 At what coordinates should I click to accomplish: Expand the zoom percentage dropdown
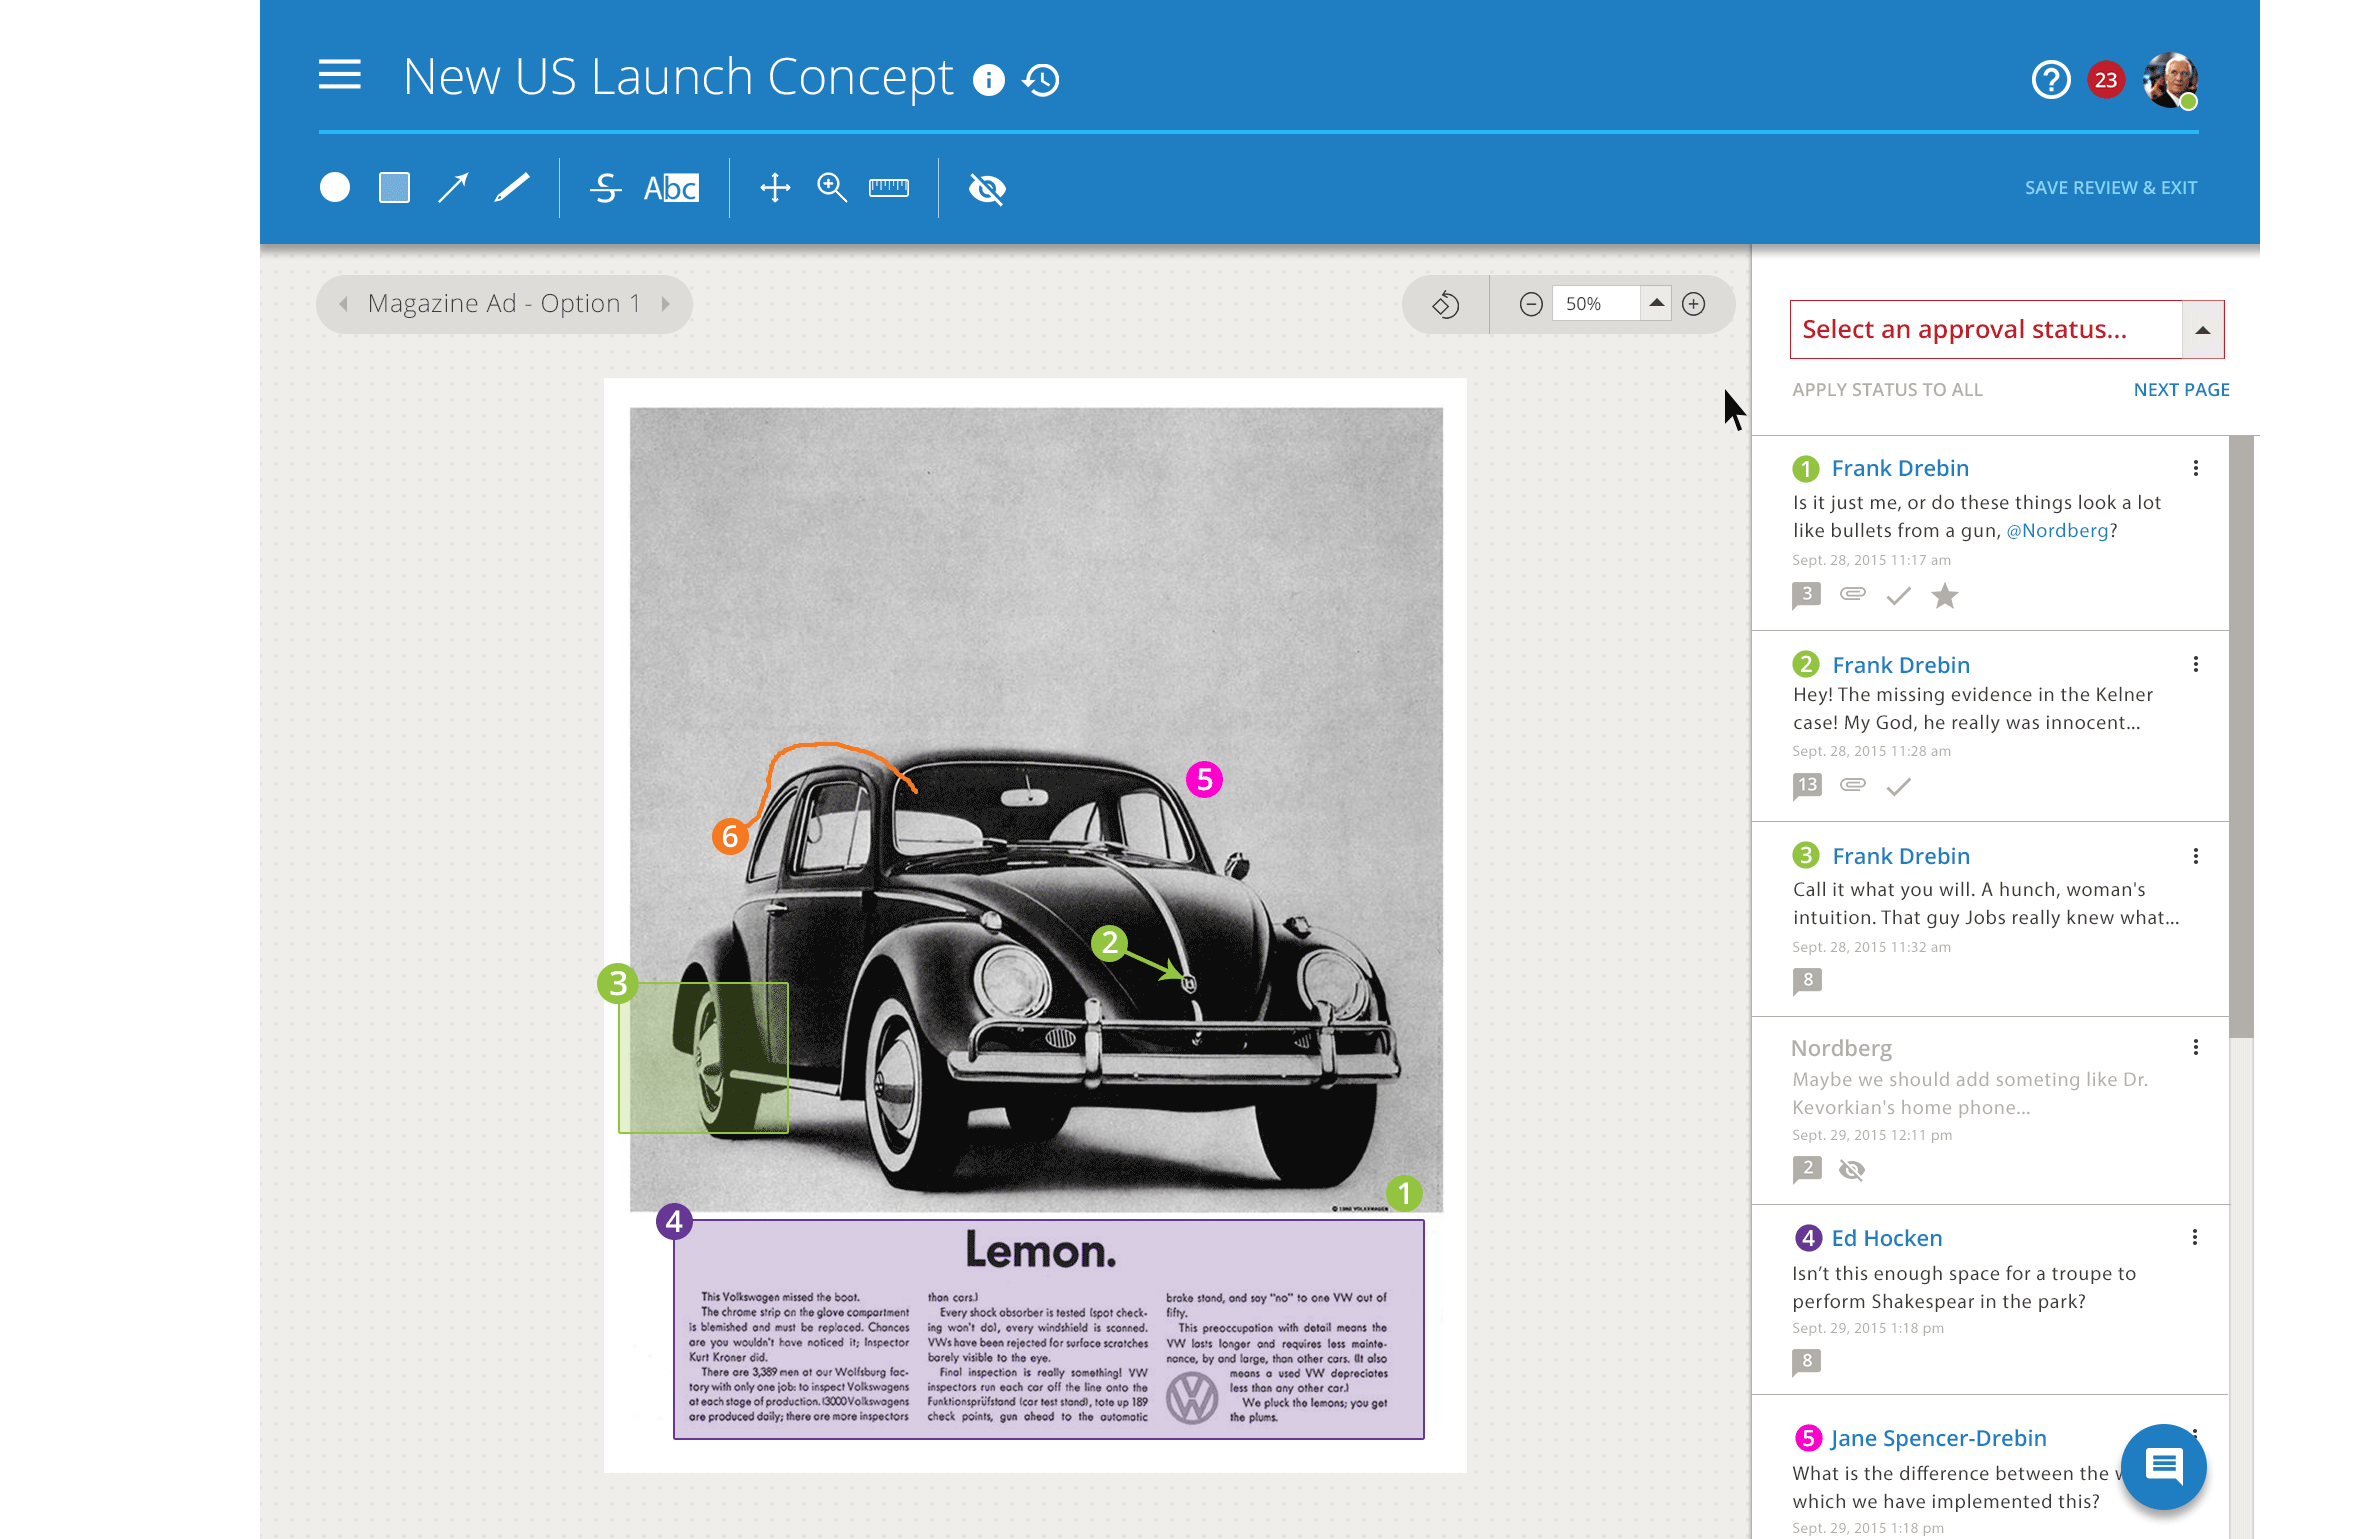coord(1657,303)
